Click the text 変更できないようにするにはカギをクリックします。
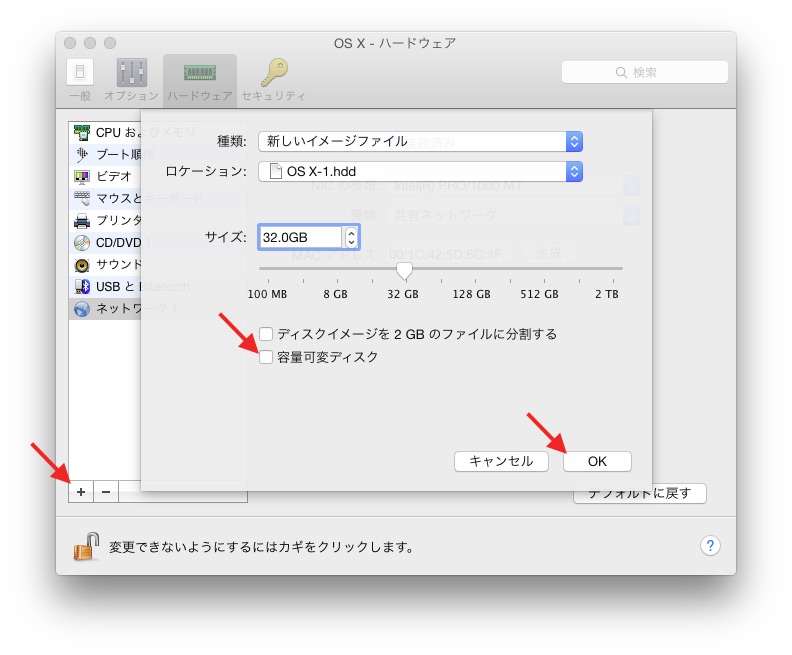792x655 pixels. pos(262,547)
